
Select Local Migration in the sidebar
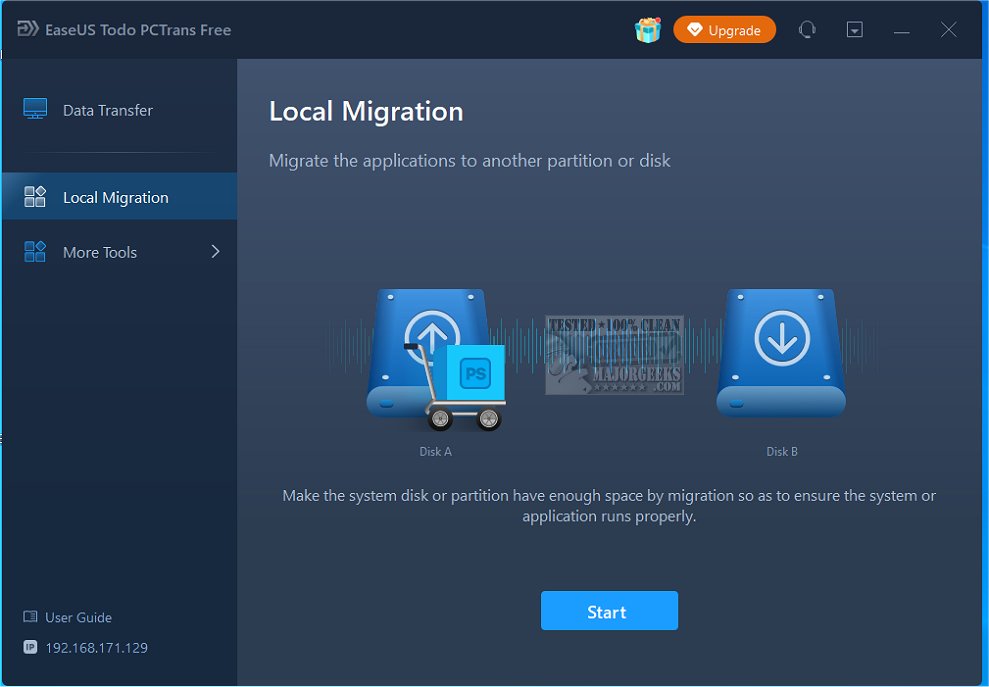[119, 197]
